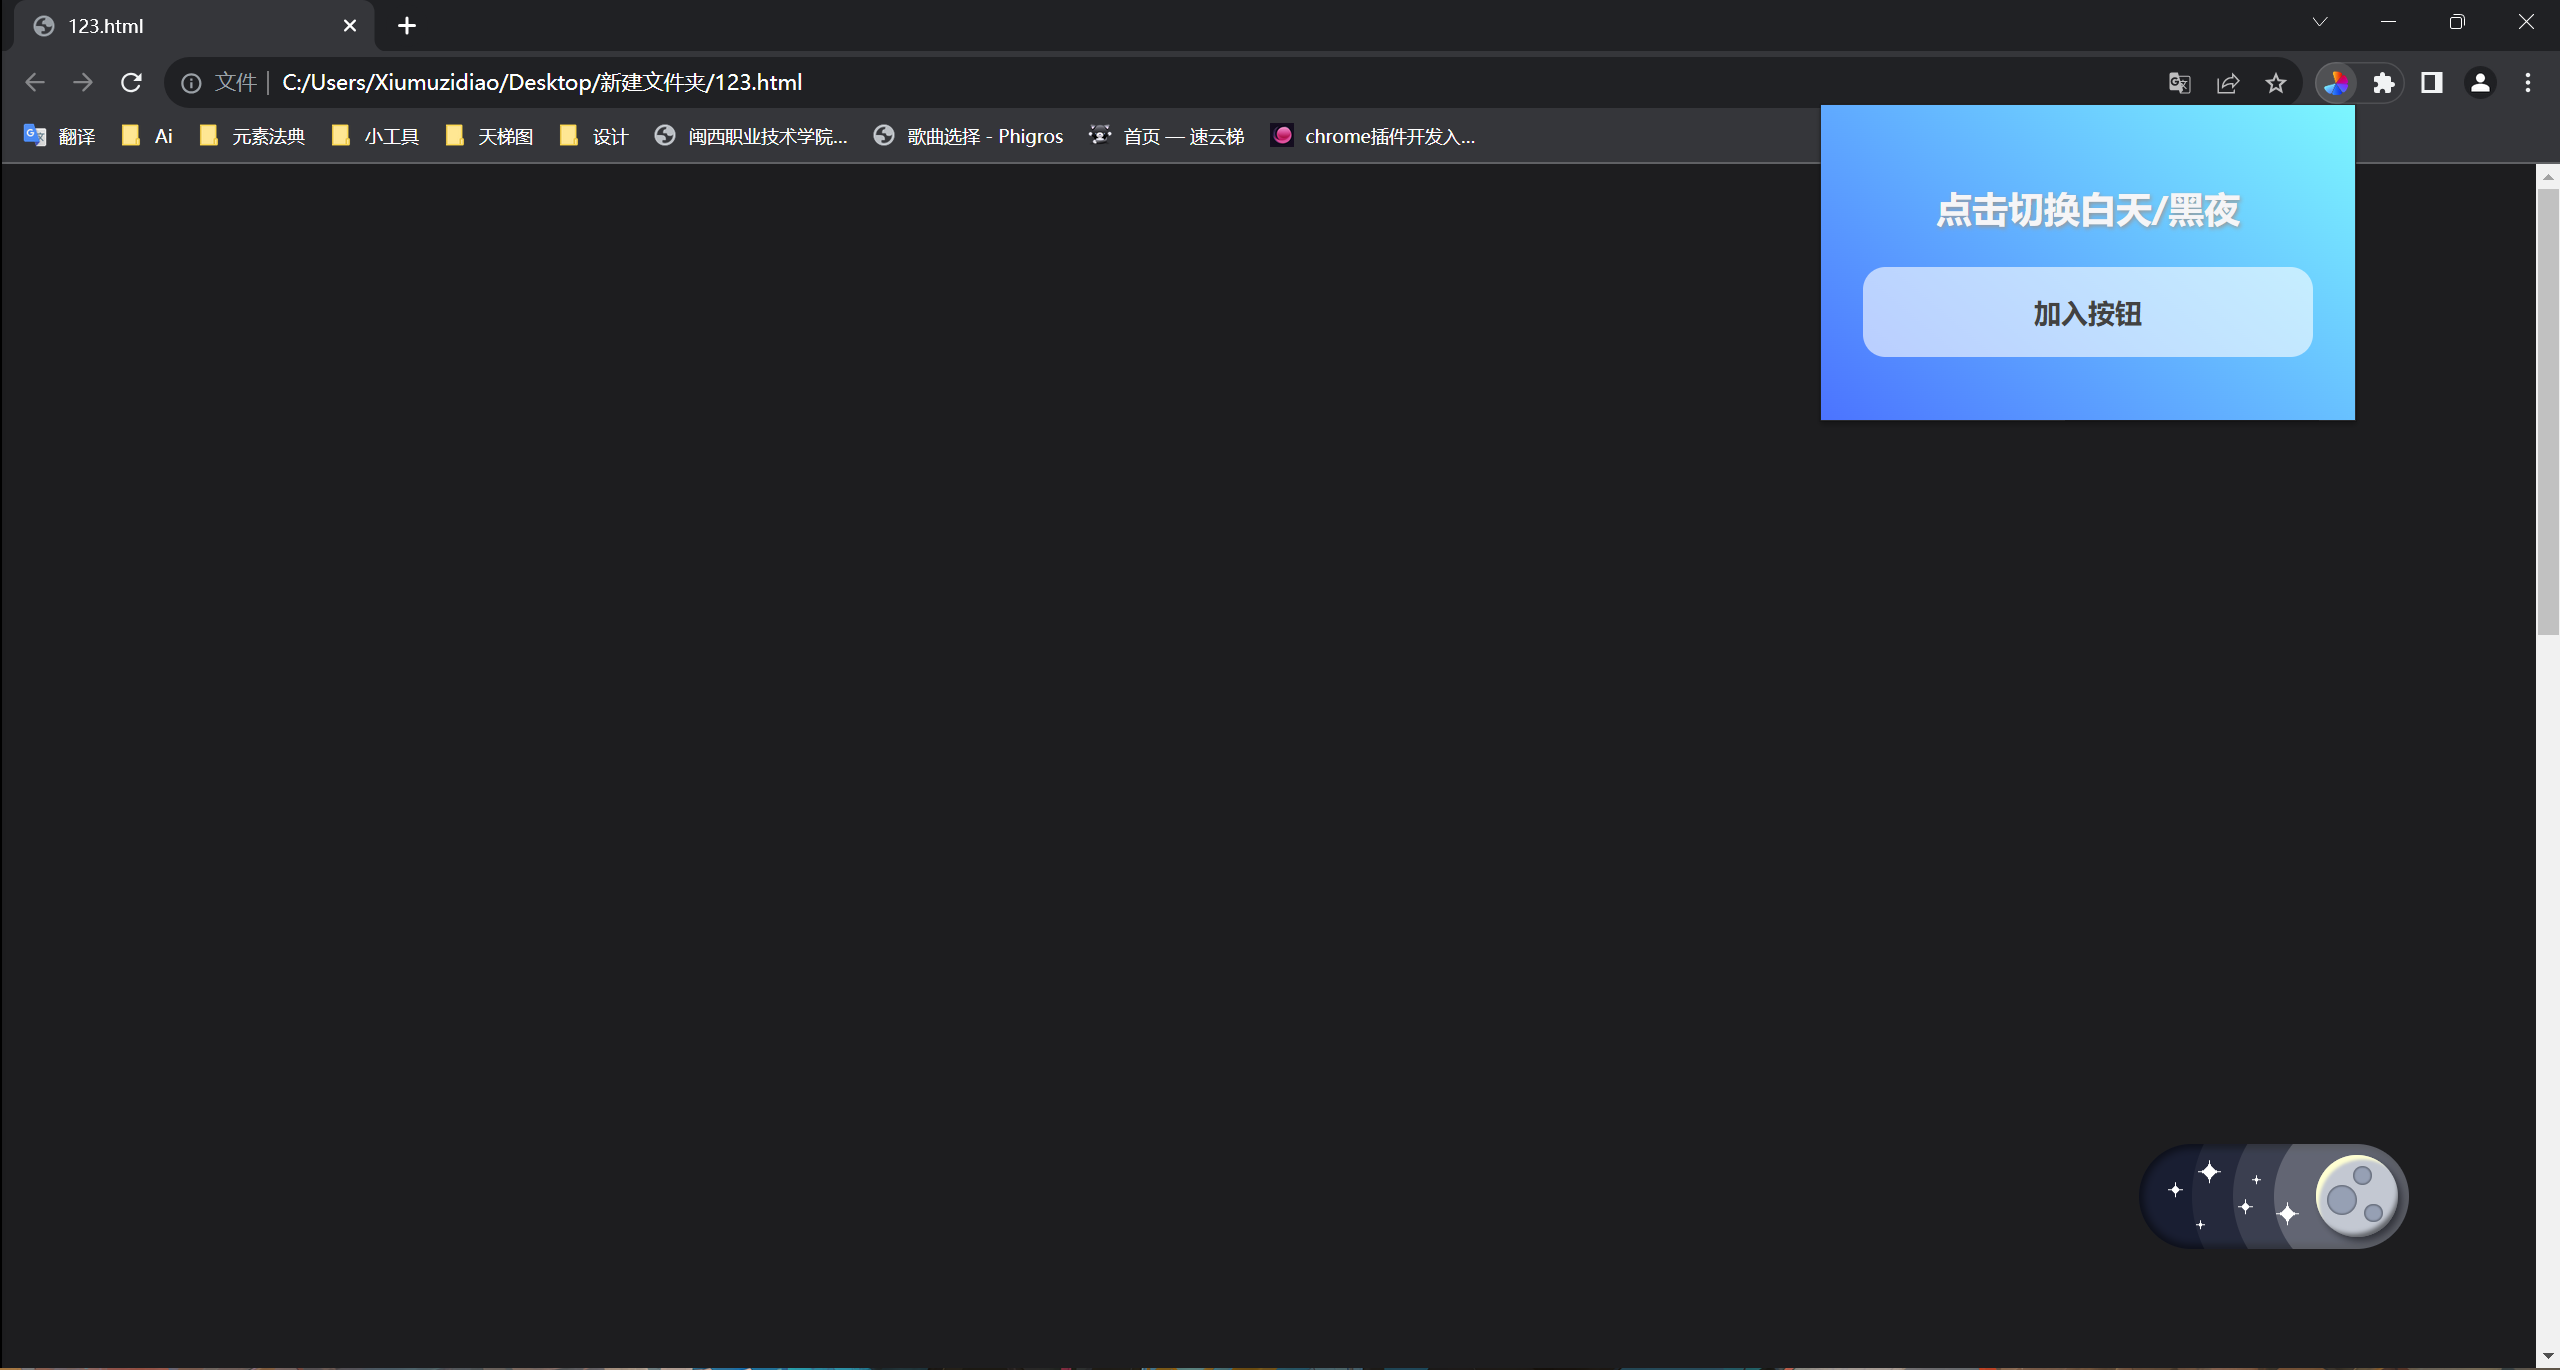2560x1370 pixels.
Task: Open the Chrome profile avatar
Action: pos(2480,83)
